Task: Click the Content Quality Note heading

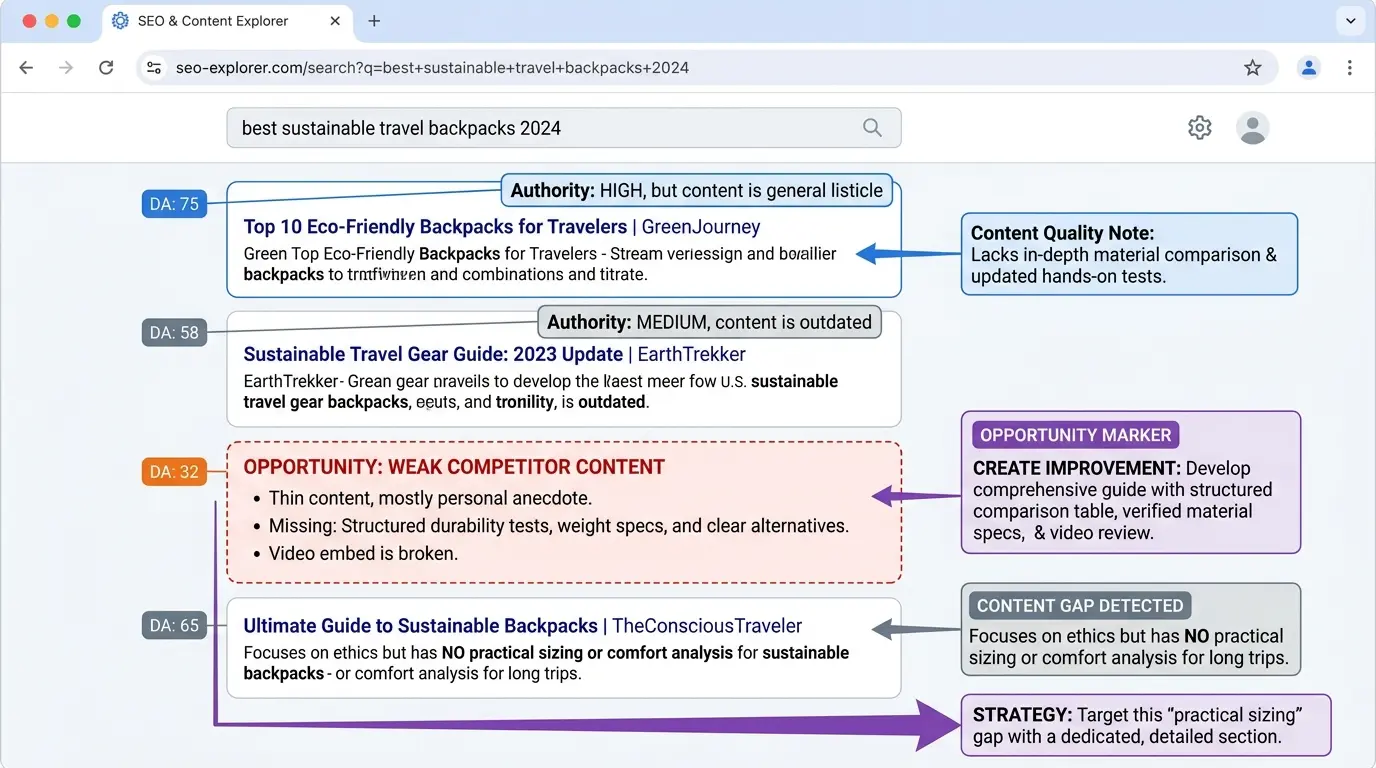Action: 1062,233
